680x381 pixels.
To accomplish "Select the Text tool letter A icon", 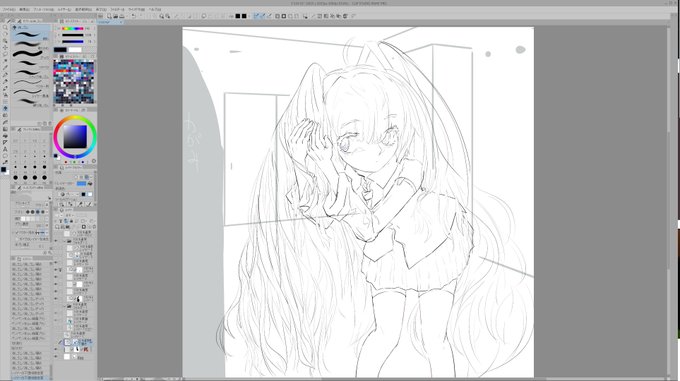I will (x=5, y=149).
